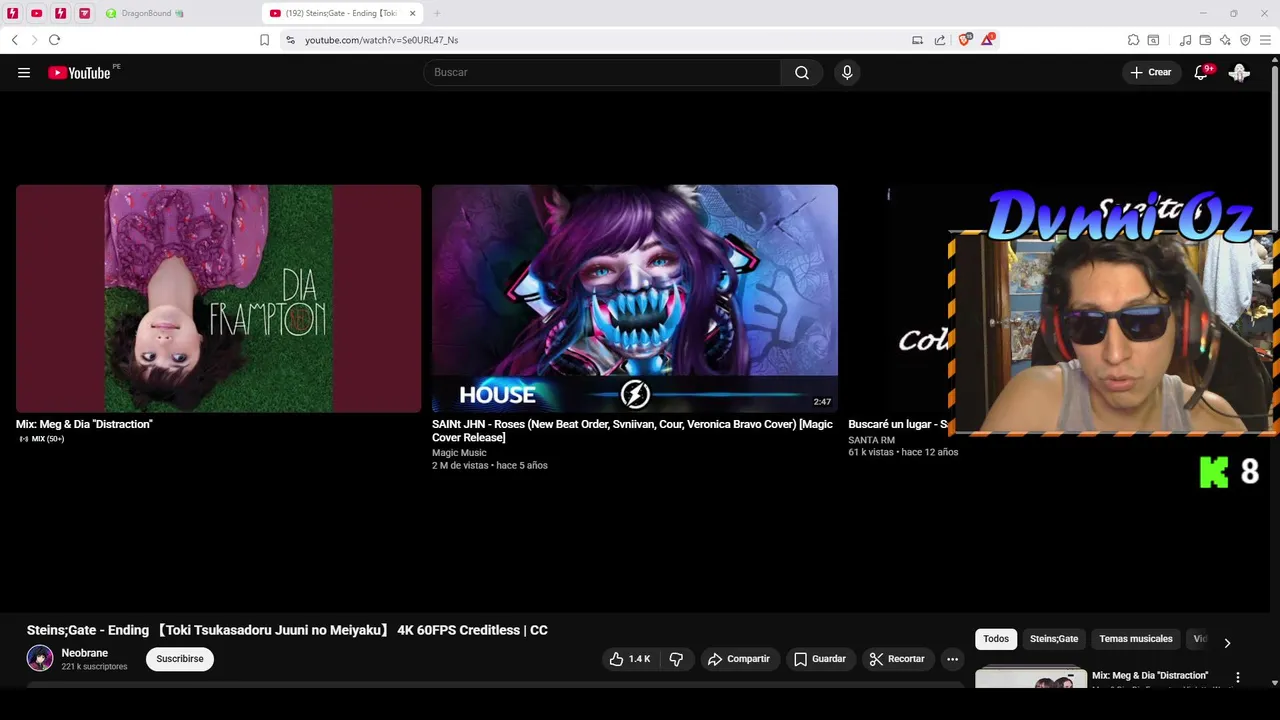The width and height of the screenshot is (1280, 720).
Task: Like the video (1.4 K thumbs up)
Action: (630, 659)
